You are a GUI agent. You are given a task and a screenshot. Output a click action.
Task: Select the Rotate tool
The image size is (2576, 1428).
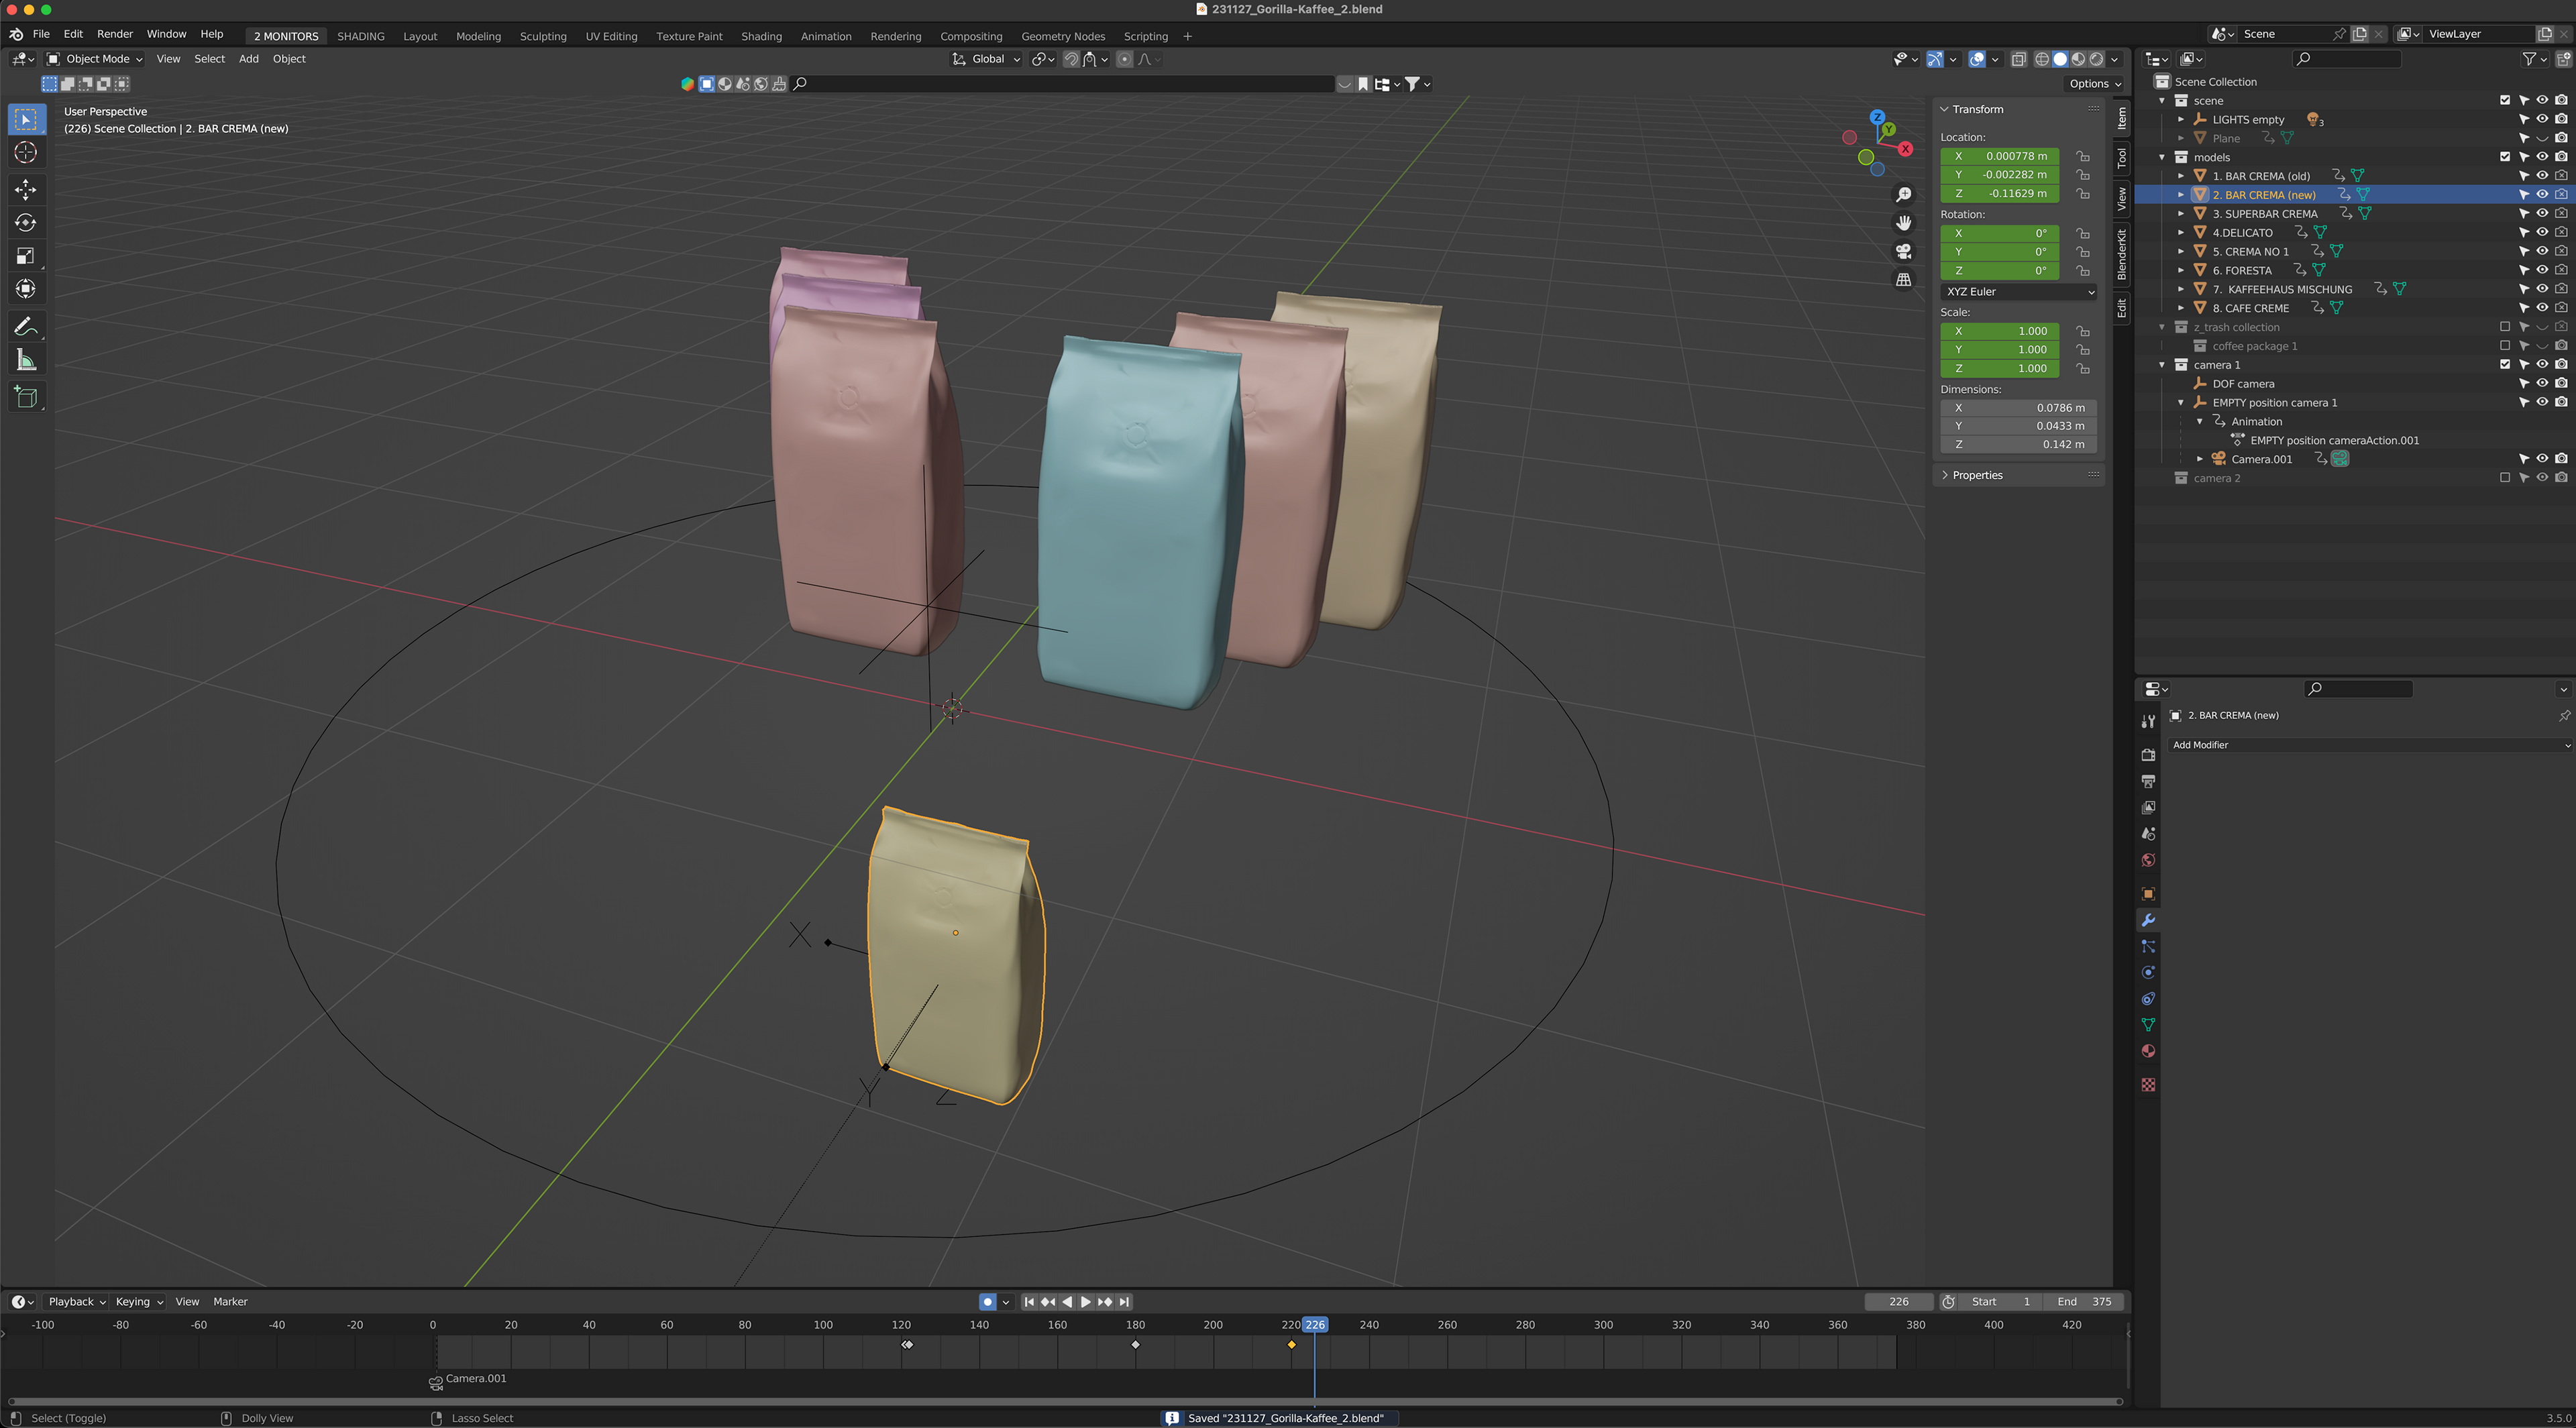[x=26, y=222]
